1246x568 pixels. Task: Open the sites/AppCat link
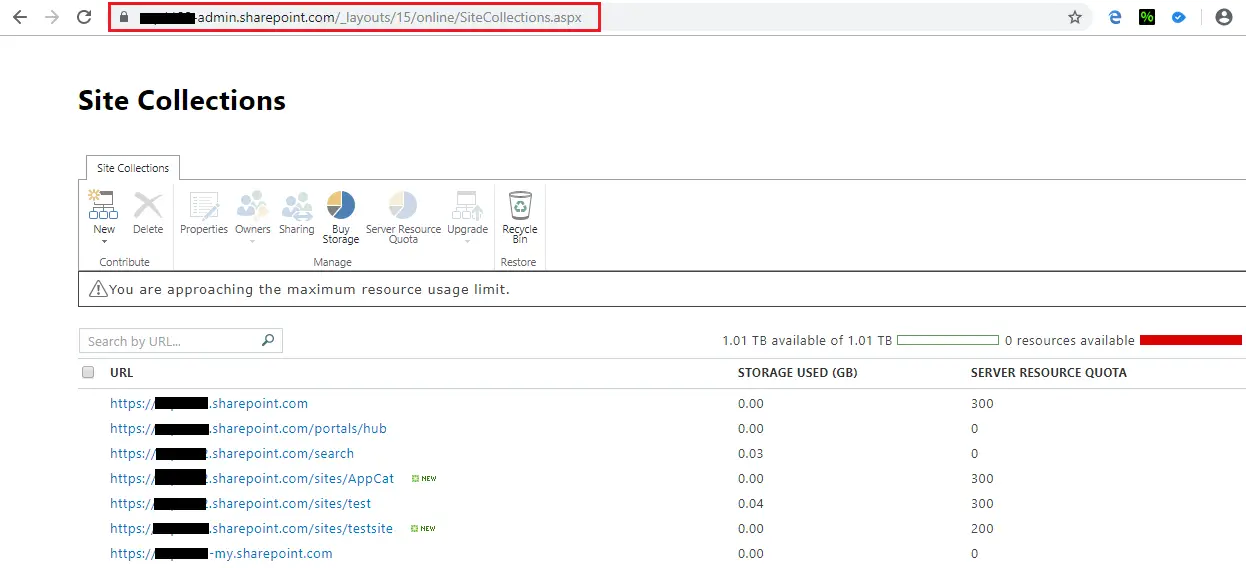pyautogui.click(x=252, y=478)
